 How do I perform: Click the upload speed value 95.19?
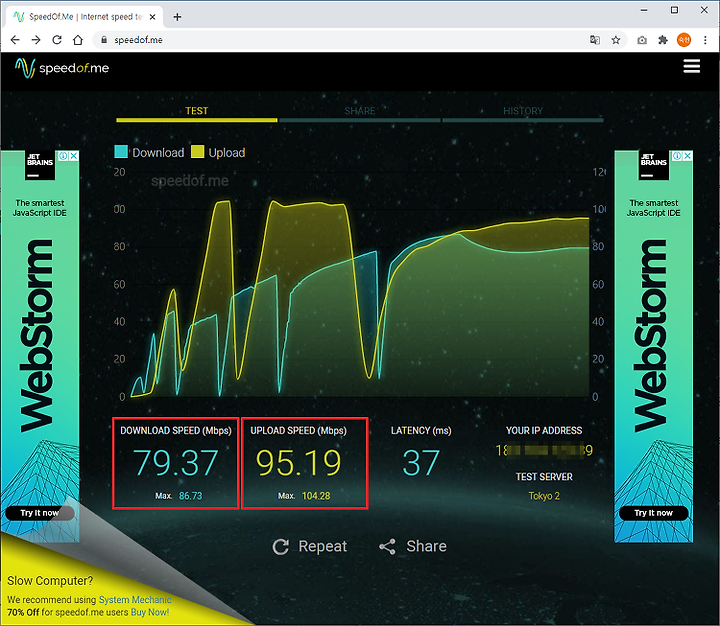pyautogui.click(x=298, y=462)
